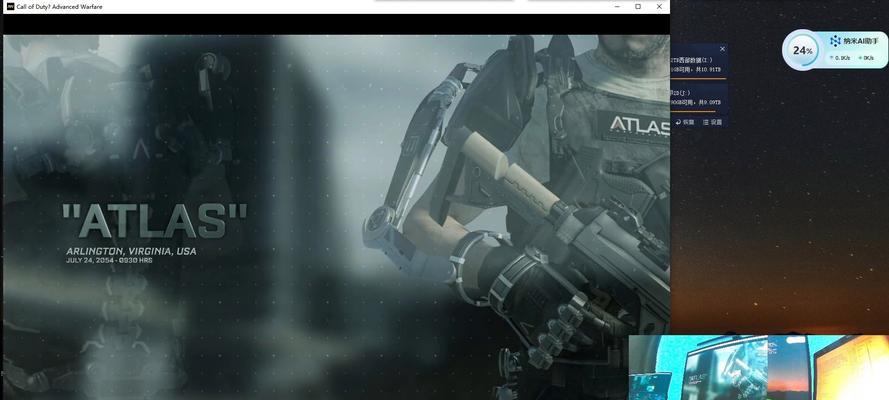The width and height of the screenshot is (889, 400).
Task: Click the Call of Duty? Advanced Warfare title text
Action: [x=60, y=7]
